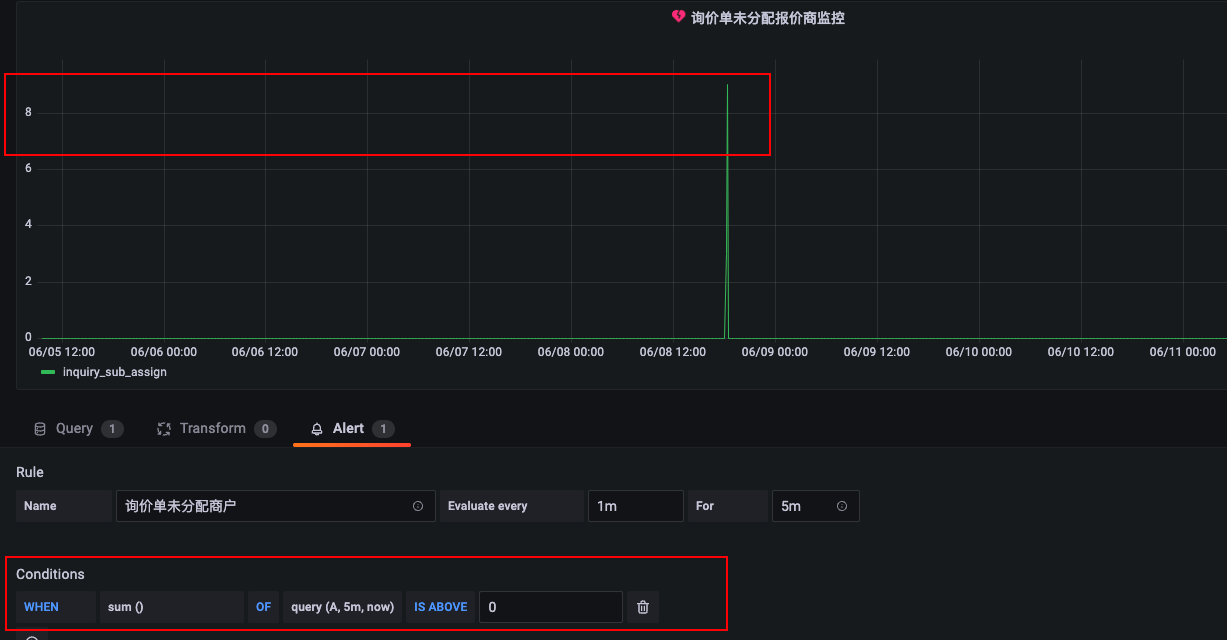Image resolution: width=1227 pixels, height=640 pixels.
Task: Click the 06/10 12:00 x-axis label
Action: click(1082, 352)
